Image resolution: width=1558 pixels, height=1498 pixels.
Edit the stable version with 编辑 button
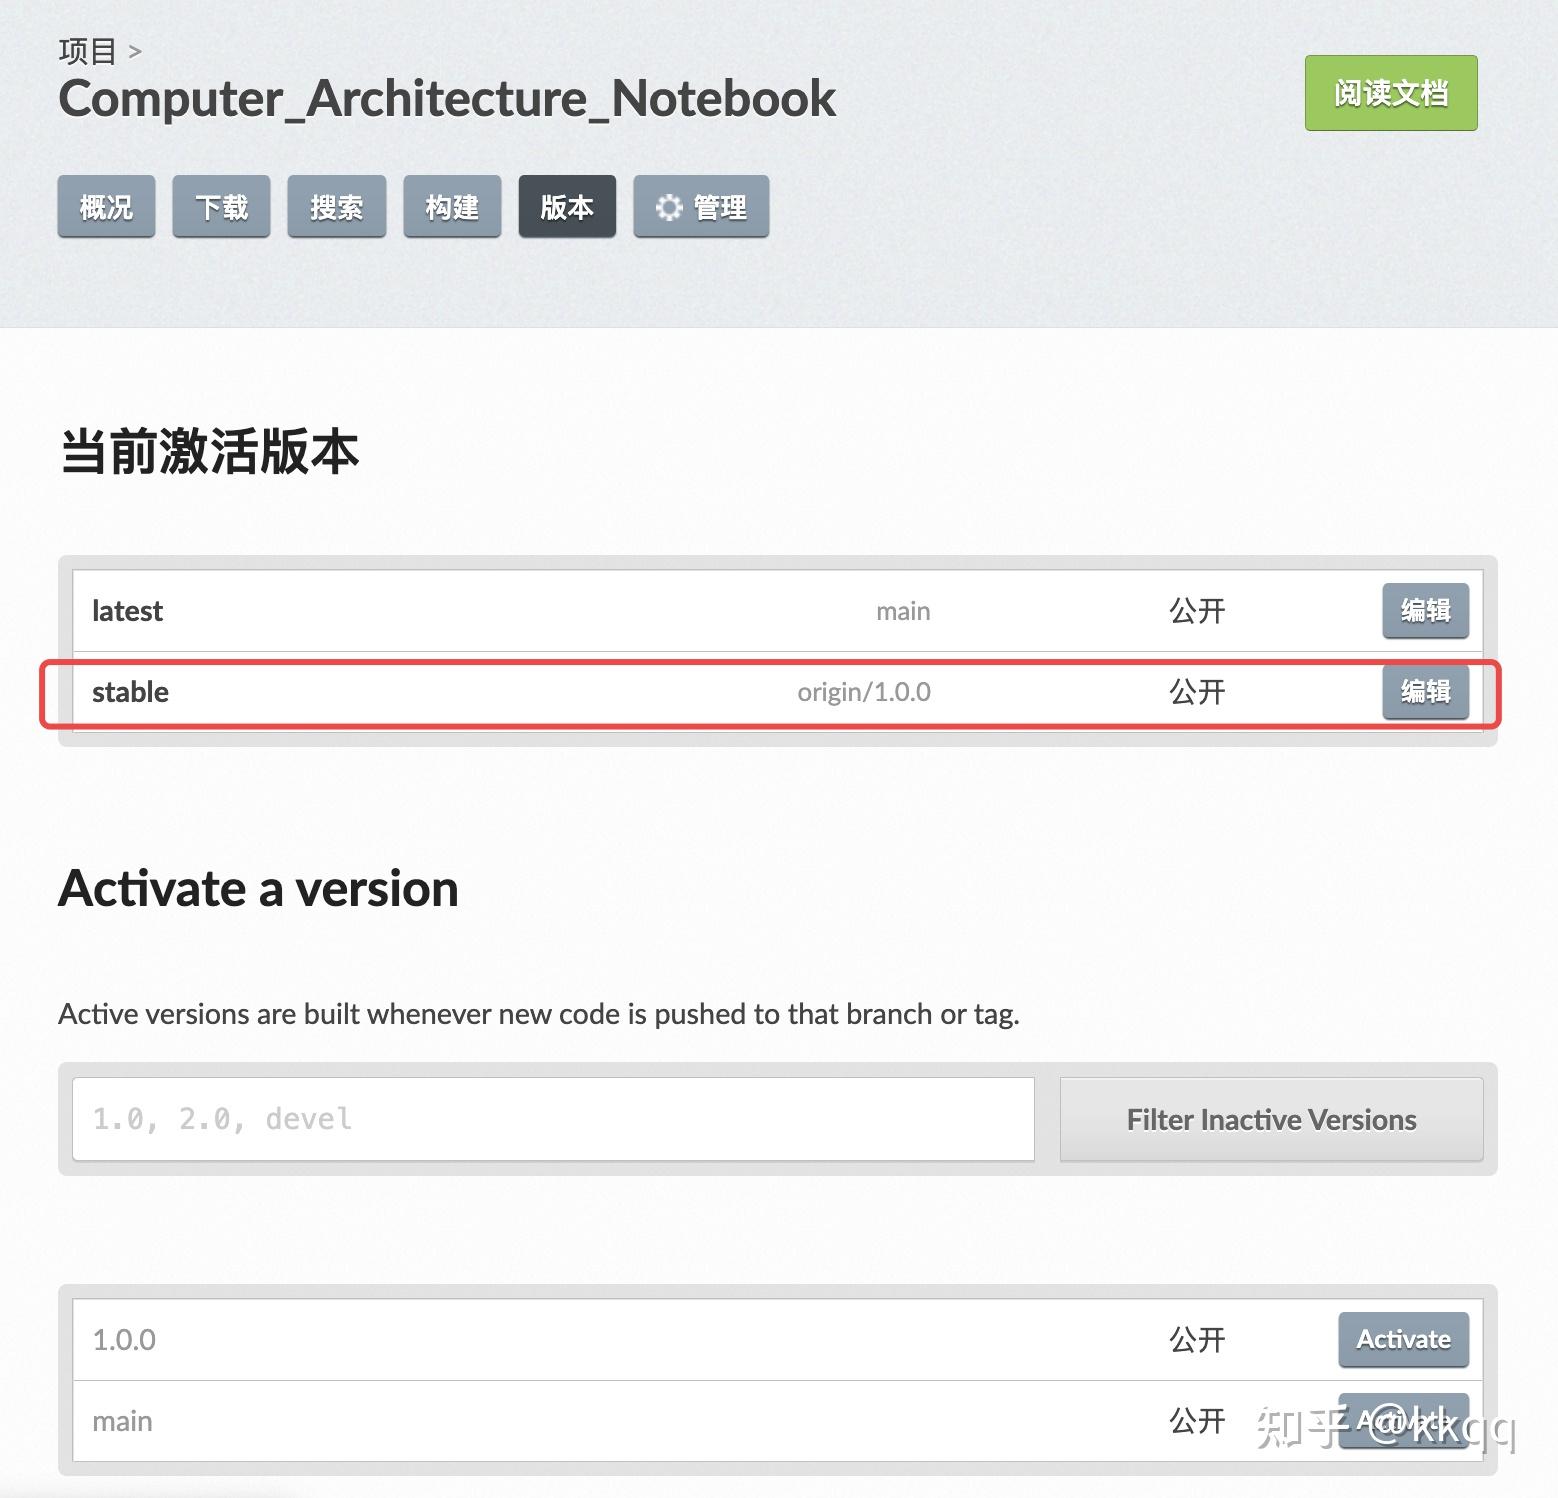(1424, 692)
